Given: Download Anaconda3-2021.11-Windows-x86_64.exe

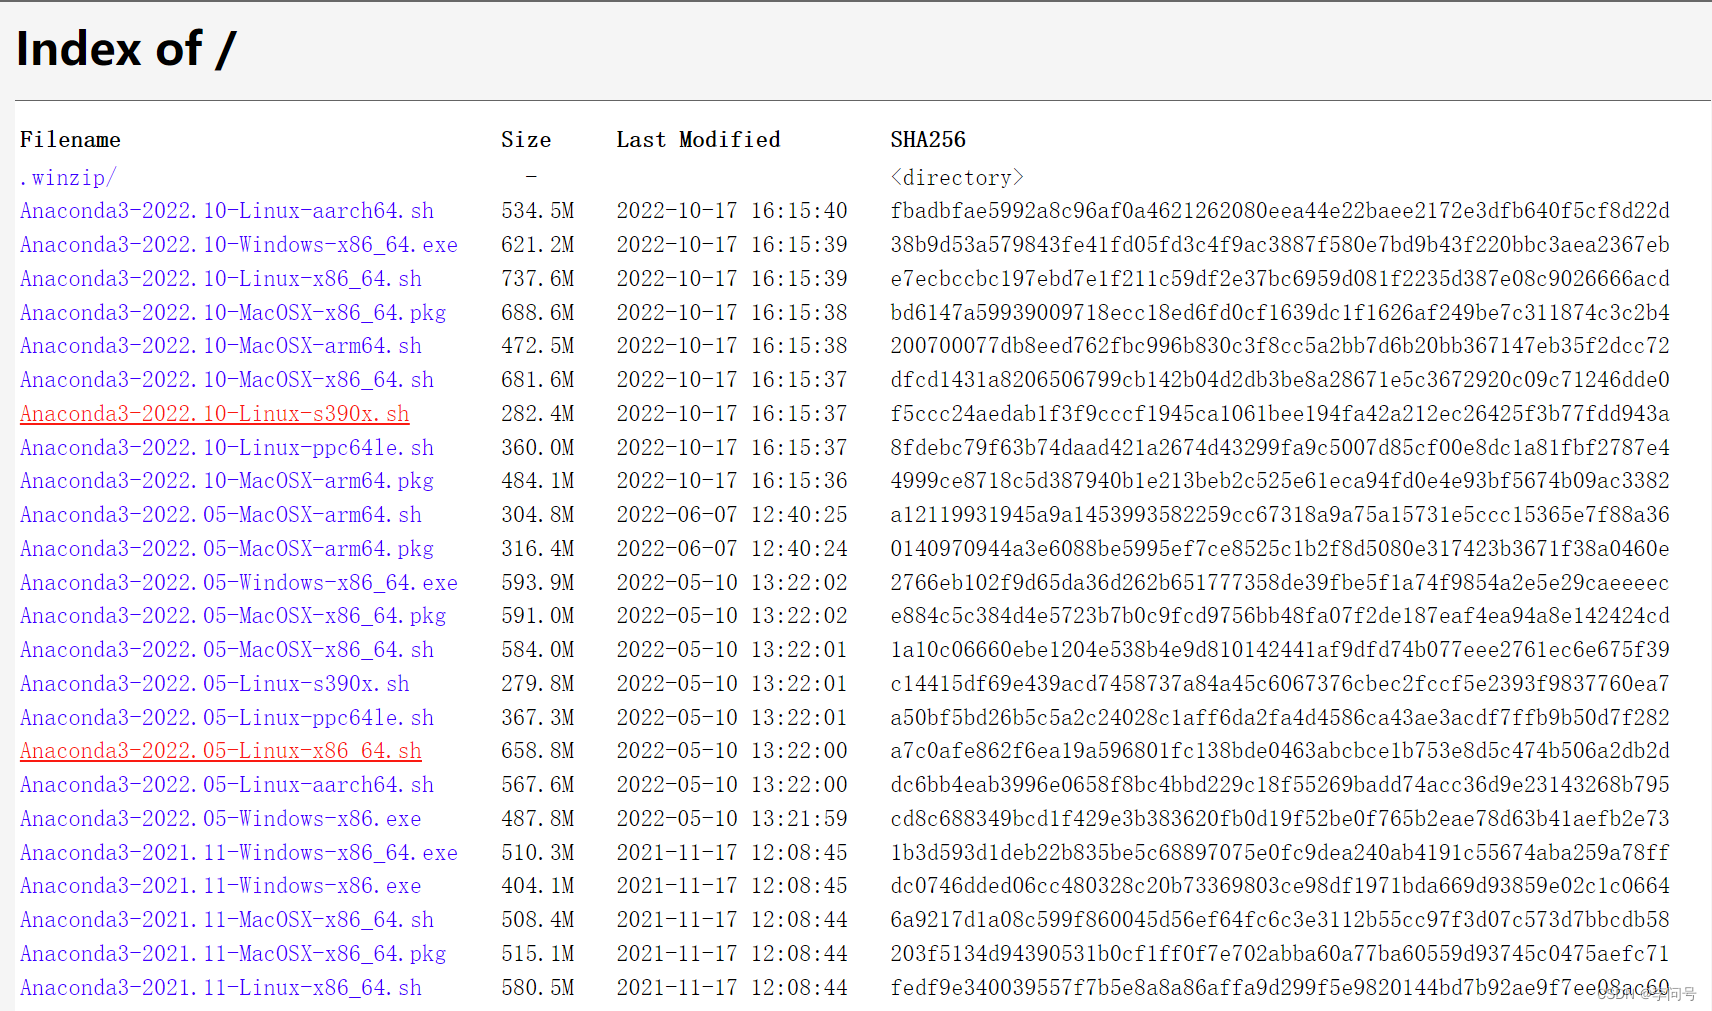Looking at the screenshot, I should point(239,853).
